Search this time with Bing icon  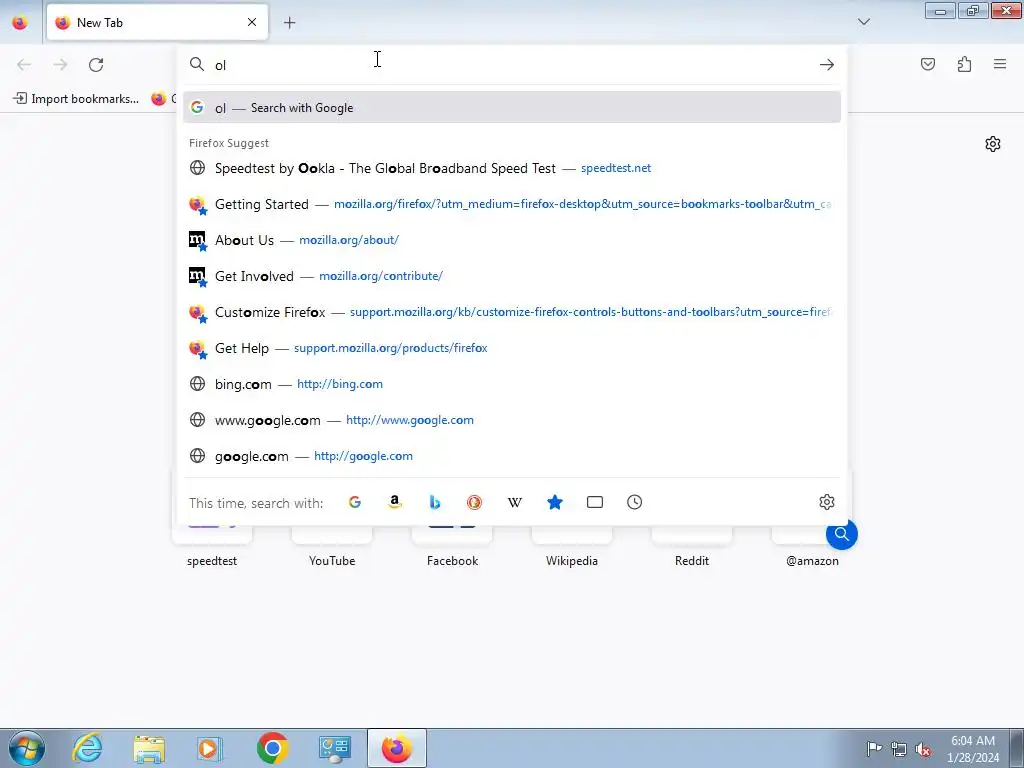[x=434, y=502]
